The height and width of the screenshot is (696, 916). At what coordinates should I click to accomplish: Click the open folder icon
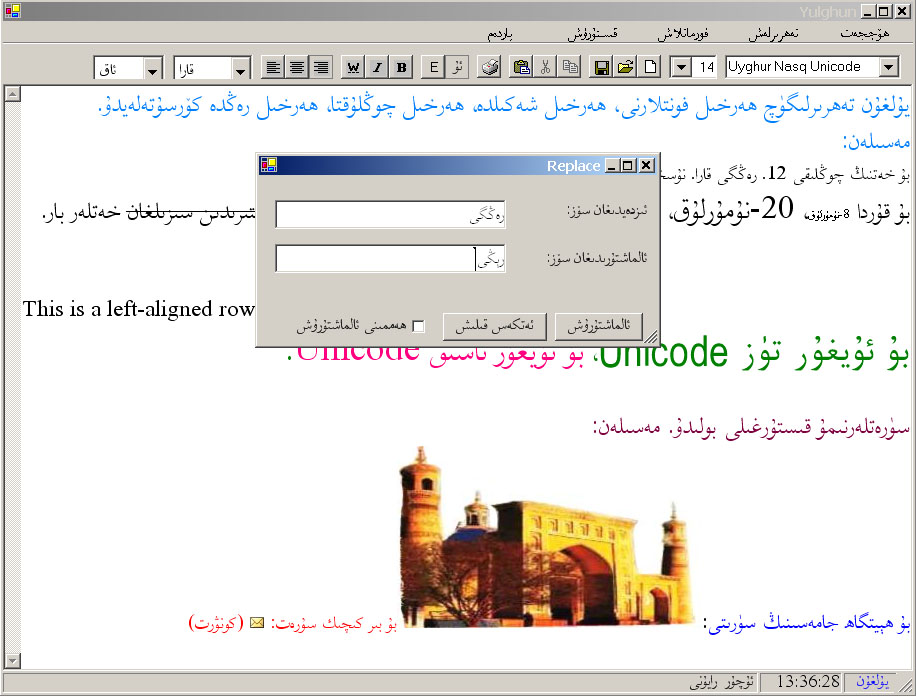626,68
